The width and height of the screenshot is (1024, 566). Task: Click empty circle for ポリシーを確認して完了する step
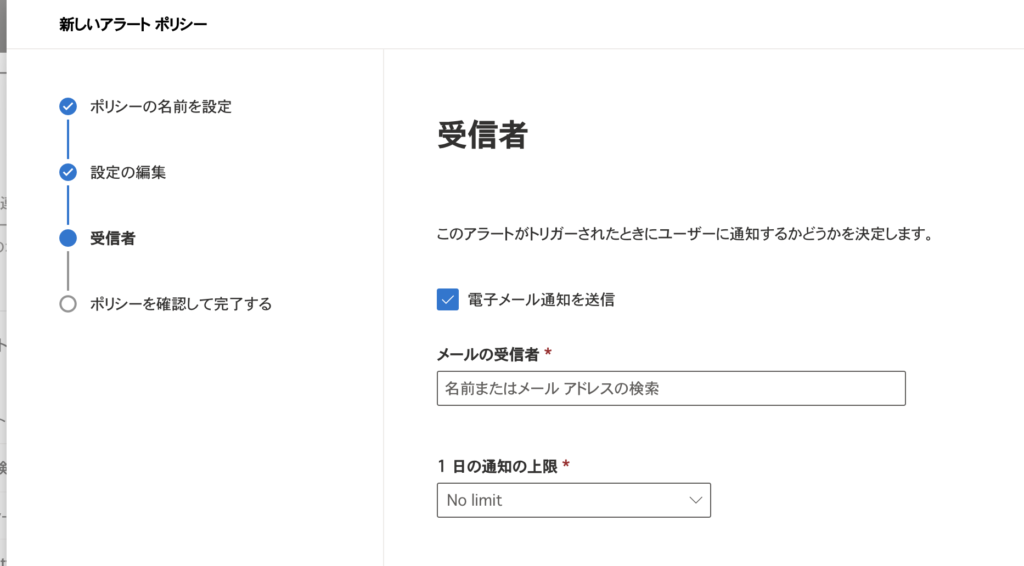[68, 304]
